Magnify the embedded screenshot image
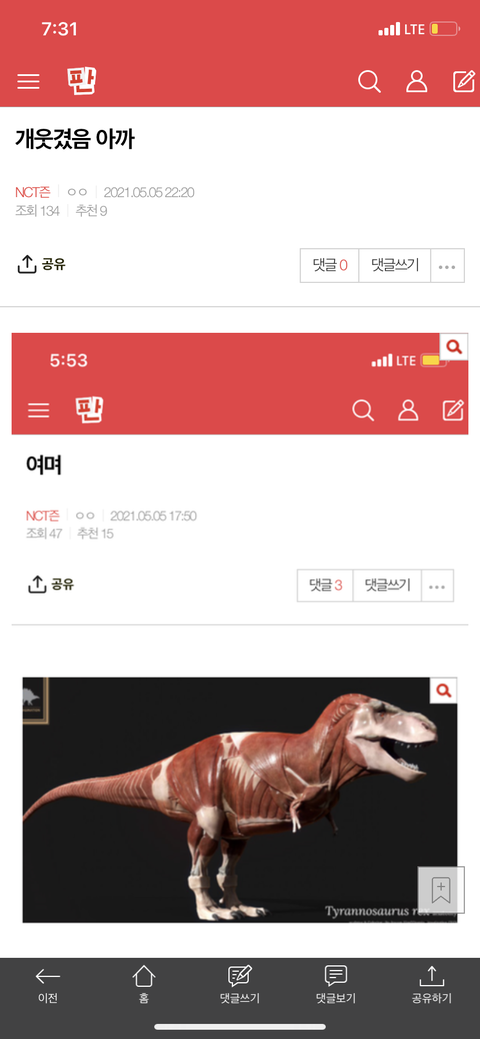The width and height of the screenshot is (480, 1039). [x=453, y=347]
